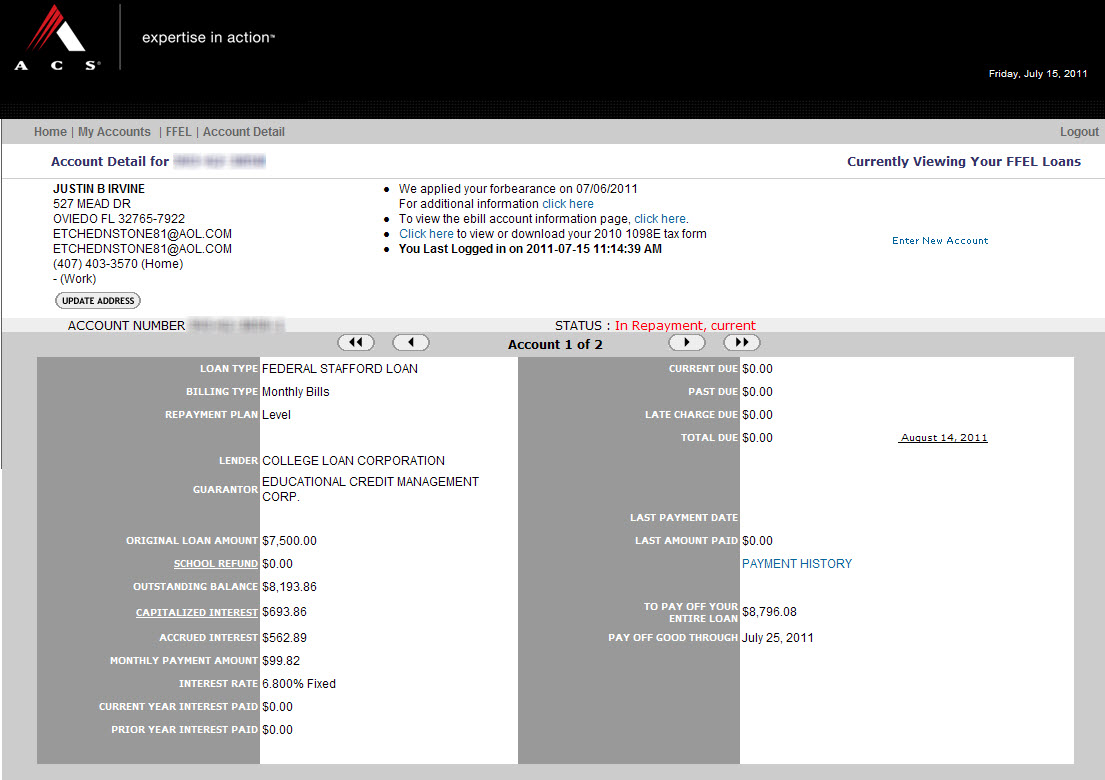The image size is (1105, 780).
Task: Click the ACS logo
Action: (58, 38)
